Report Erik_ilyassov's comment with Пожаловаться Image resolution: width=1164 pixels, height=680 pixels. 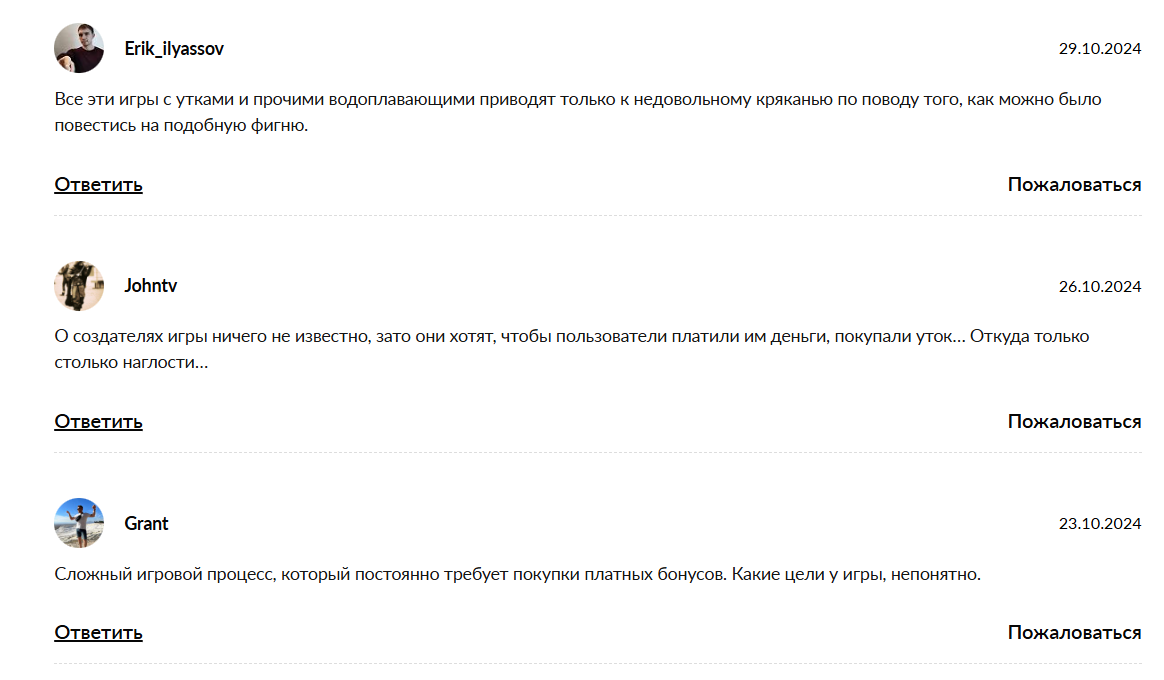1074,185
